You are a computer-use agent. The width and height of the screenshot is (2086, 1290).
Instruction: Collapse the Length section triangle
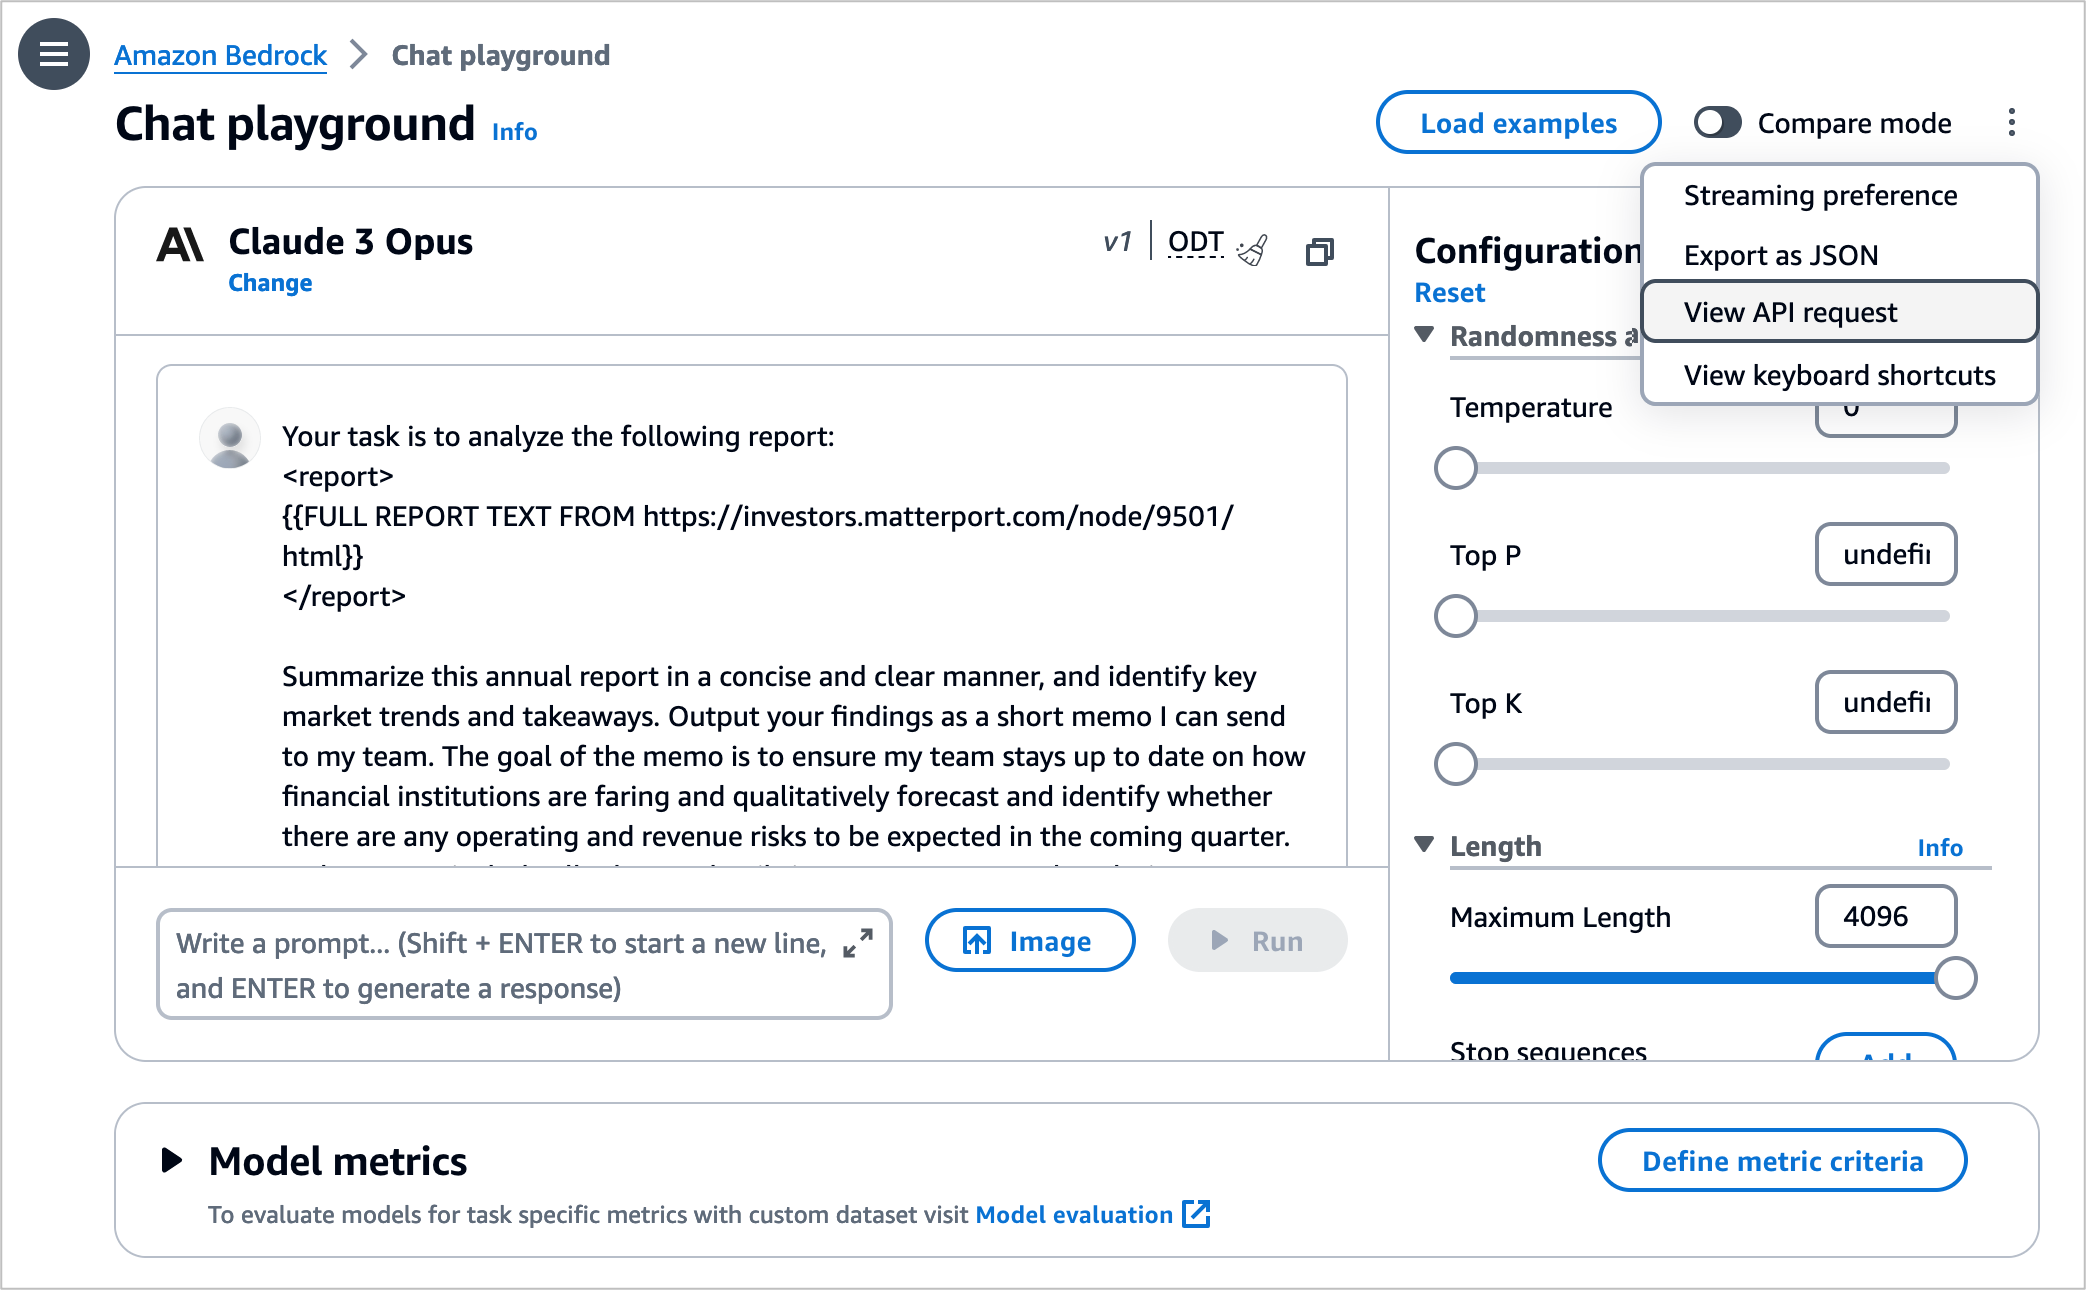point(1425,845)
